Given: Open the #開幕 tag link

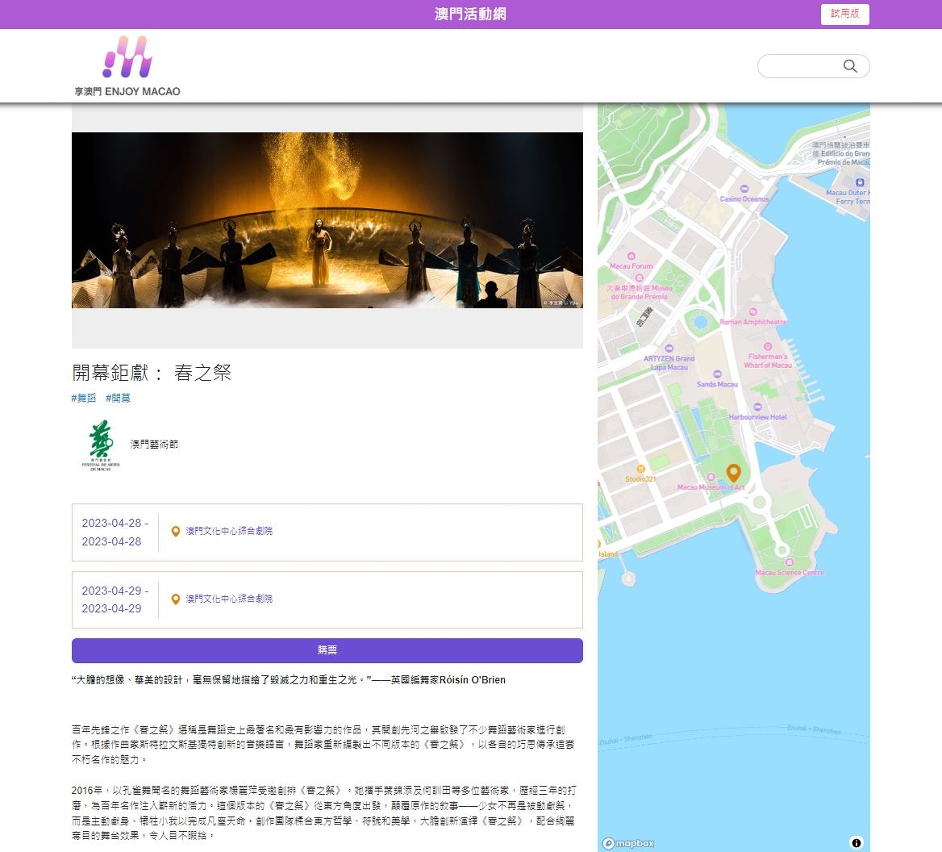Looking at the screenshot, I should [118, 398].
